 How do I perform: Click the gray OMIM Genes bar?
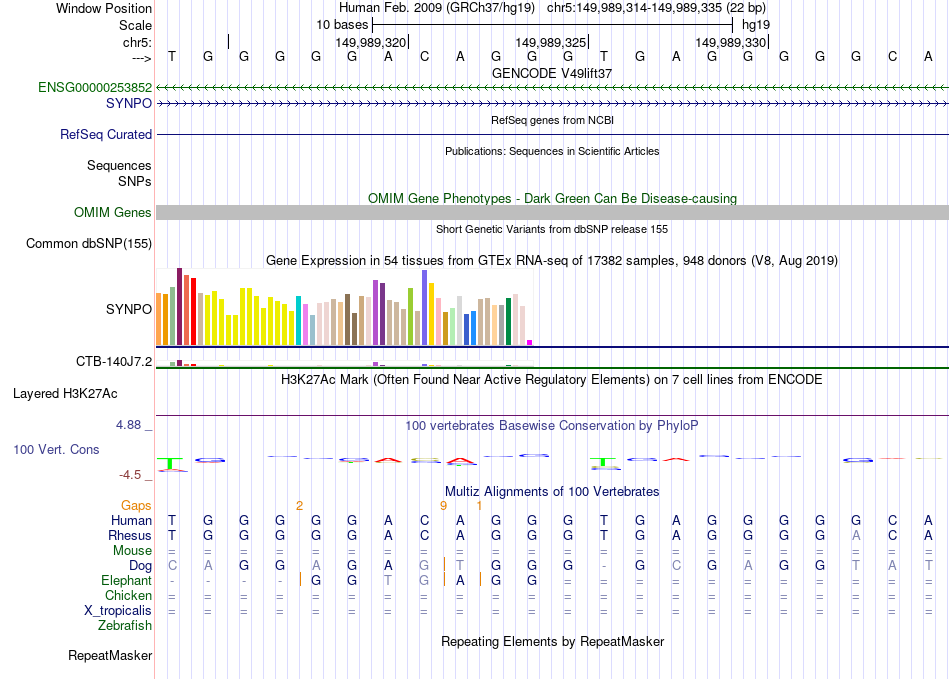click(553, 213)
